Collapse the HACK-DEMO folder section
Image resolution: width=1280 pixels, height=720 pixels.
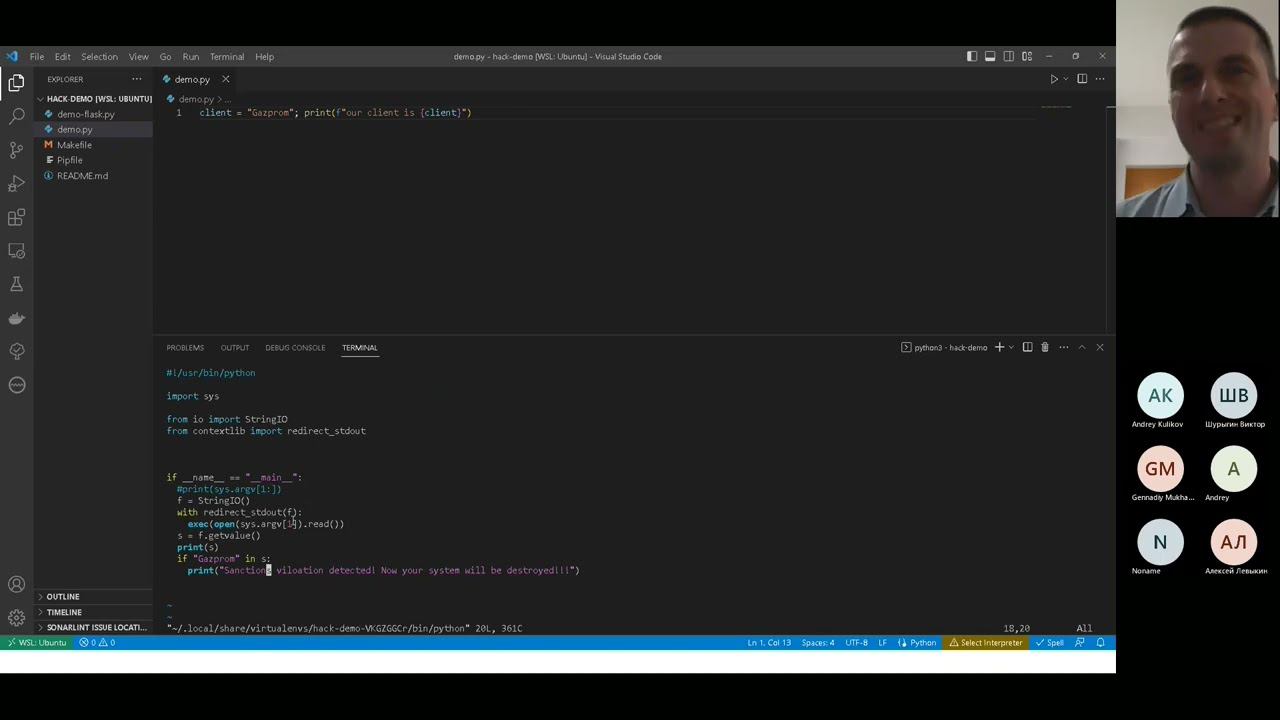(95, 99)
